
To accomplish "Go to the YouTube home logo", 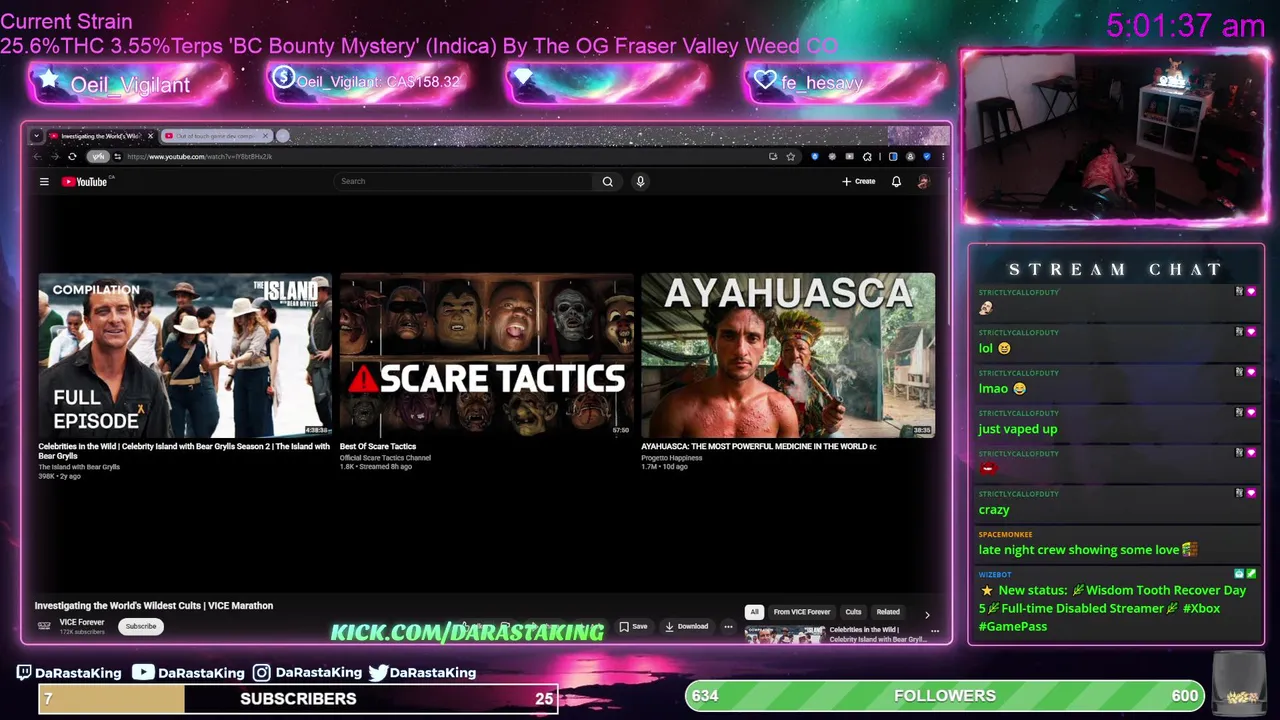I will point(85,181).
